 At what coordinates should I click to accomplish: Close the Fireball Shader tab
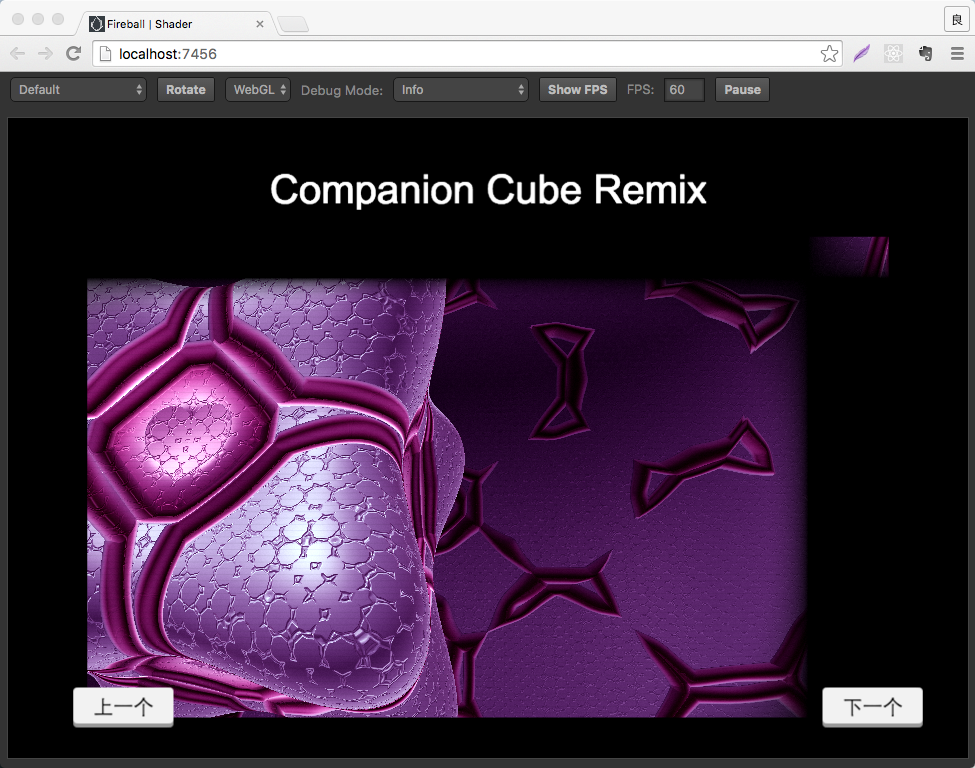[260, 24]
